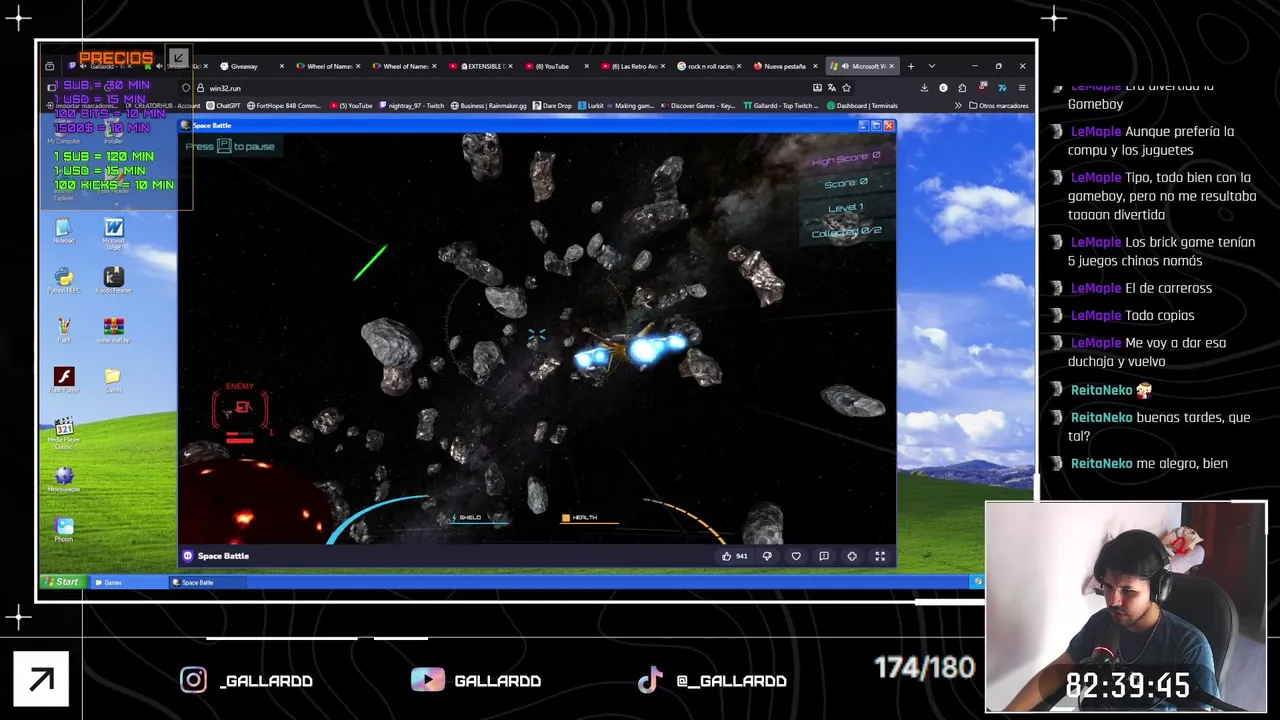Image resolution: width=1280 pixels, height=720 pixels.
Task: Open the Notepad desktop icon
Action: (64, 231)
